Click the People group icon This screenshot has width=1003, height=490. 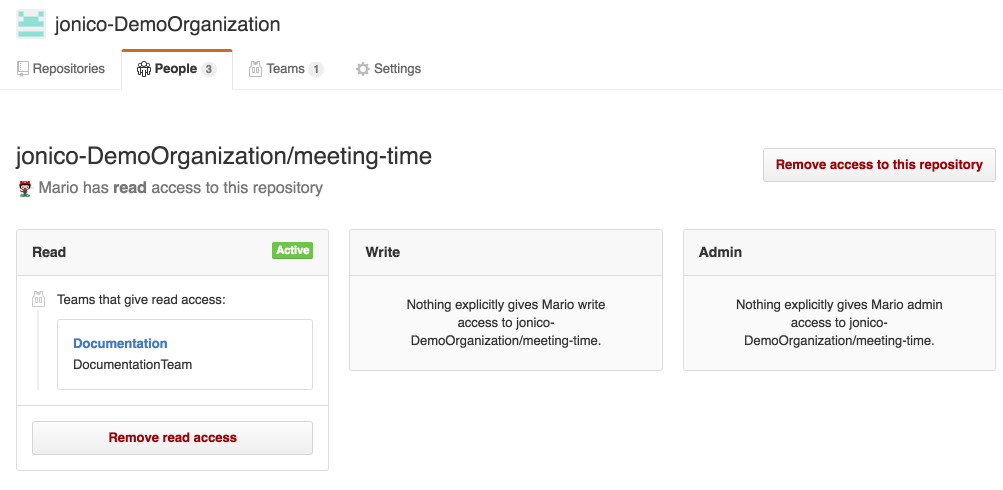[x=144, y=69]
